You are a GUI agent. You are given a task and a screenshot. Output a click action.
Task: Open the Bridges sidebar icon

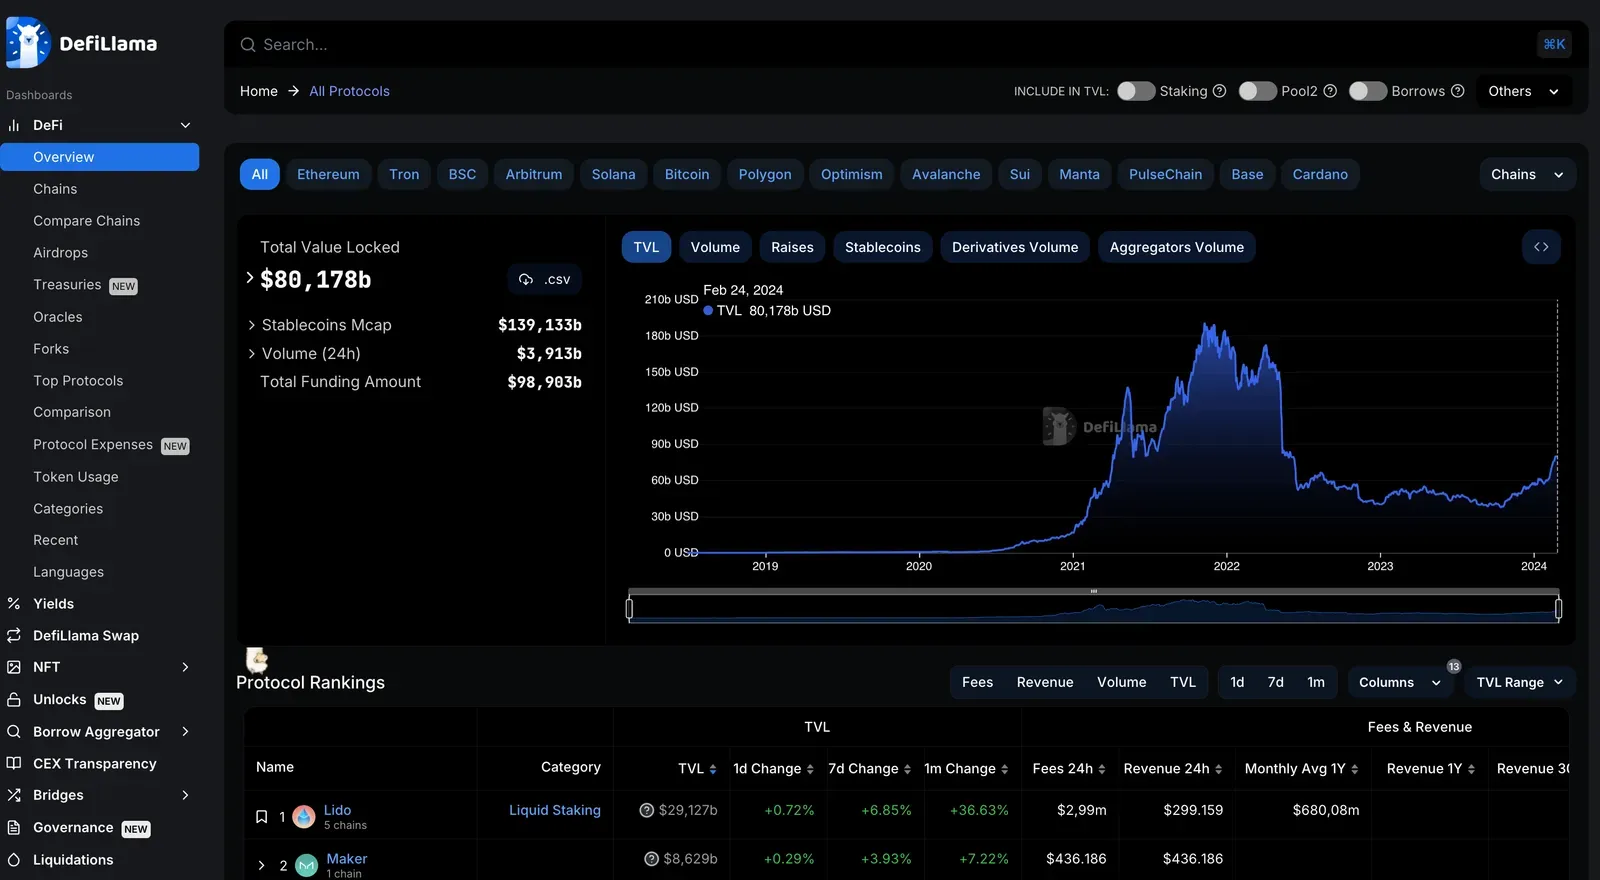(14, 795)
